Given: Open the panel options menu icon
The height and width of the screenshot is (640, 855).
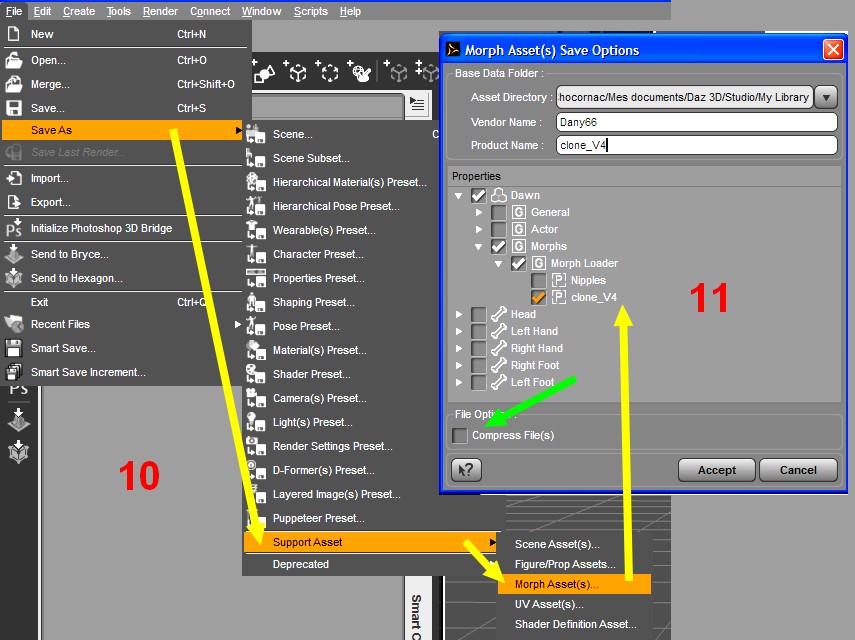Looking at the screenshot, I should [418, 104].
